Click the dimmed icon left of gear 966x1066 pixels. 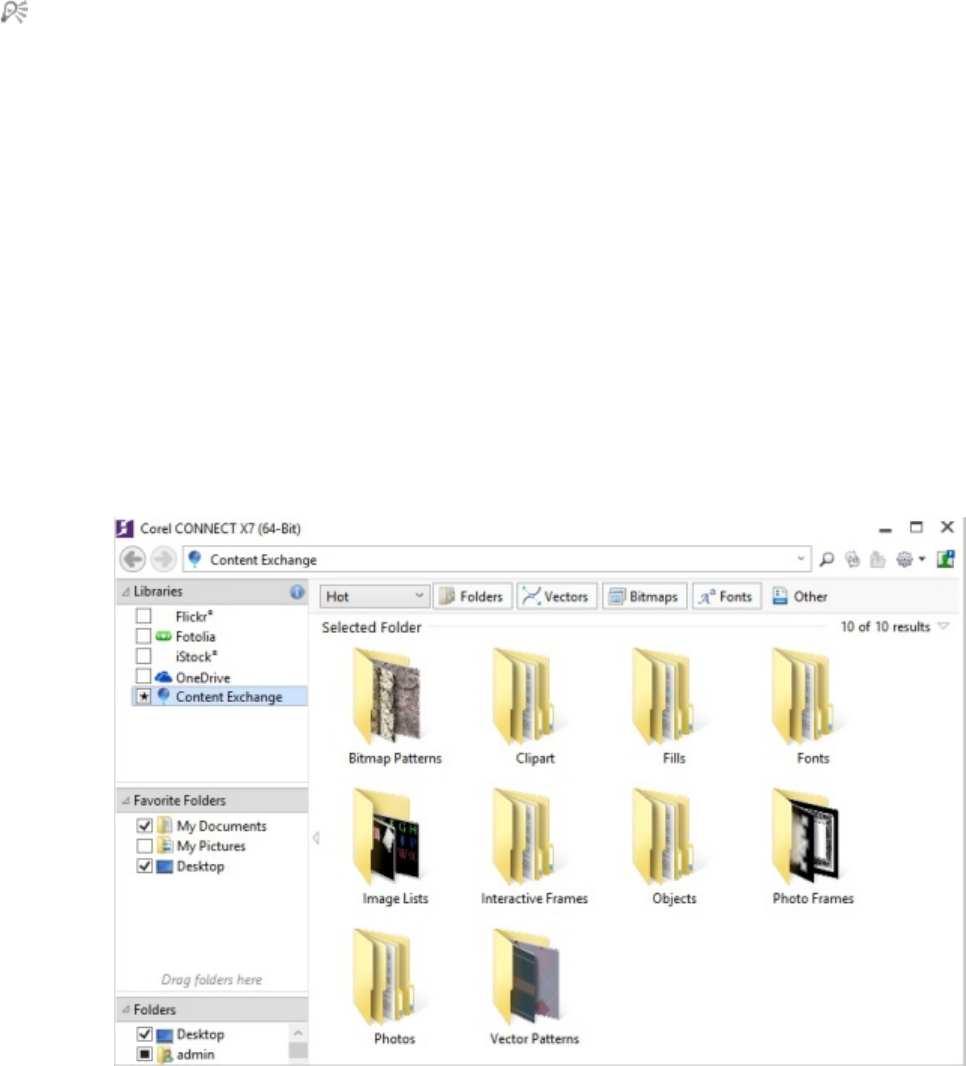pyautogui.click(x=878, y=560)
